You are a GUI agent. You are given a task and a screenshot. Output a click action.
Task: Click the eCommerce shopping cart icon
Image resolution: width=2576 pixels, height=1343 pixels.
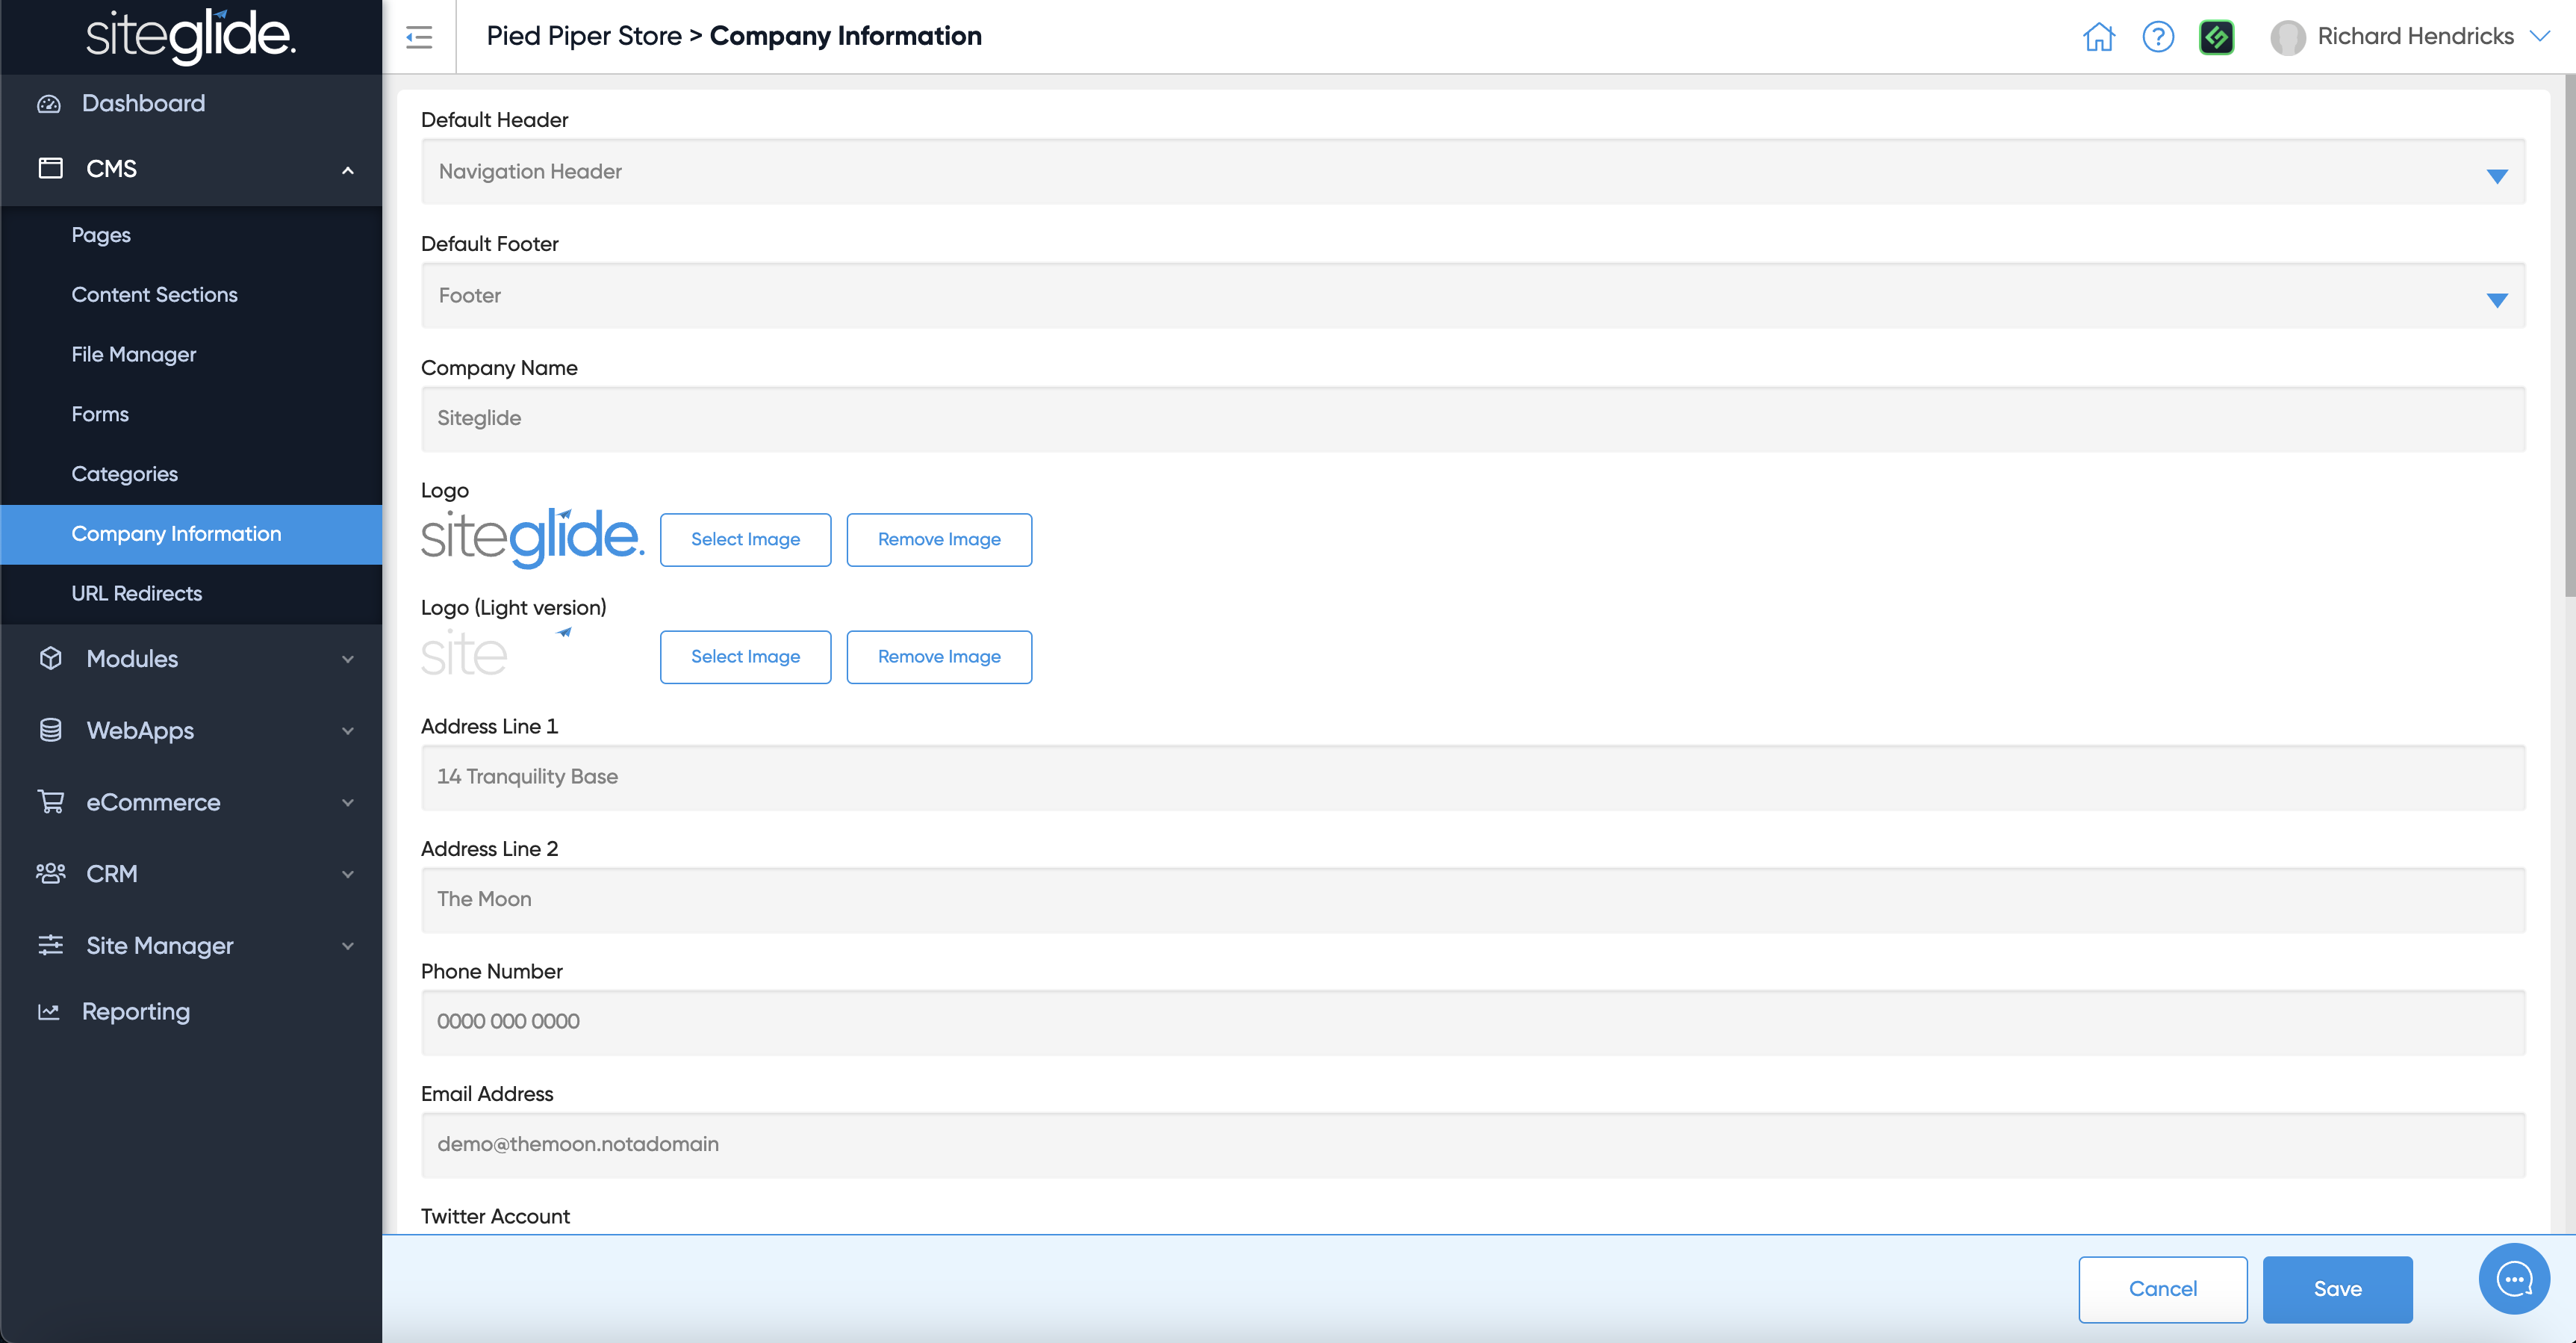(x=51, y=802)
